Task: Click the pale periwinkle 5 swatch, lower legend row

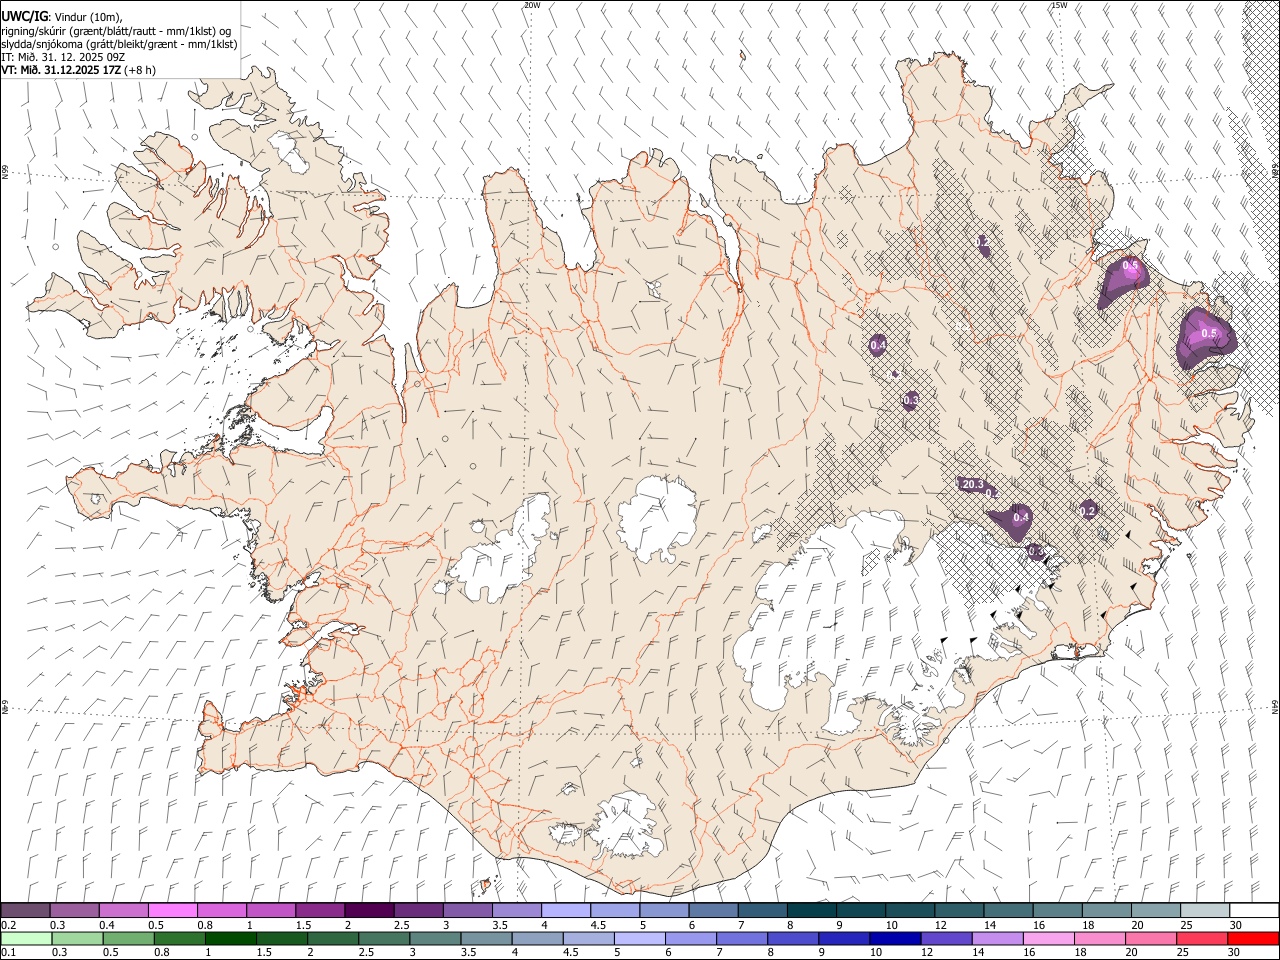Action: coord(640,938)
